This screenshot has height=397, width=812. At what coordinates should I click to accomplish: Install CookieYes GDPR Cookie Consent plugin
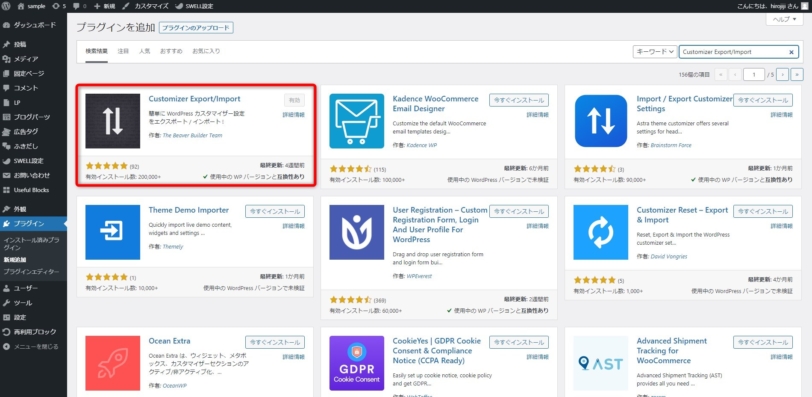pos(519,342)
